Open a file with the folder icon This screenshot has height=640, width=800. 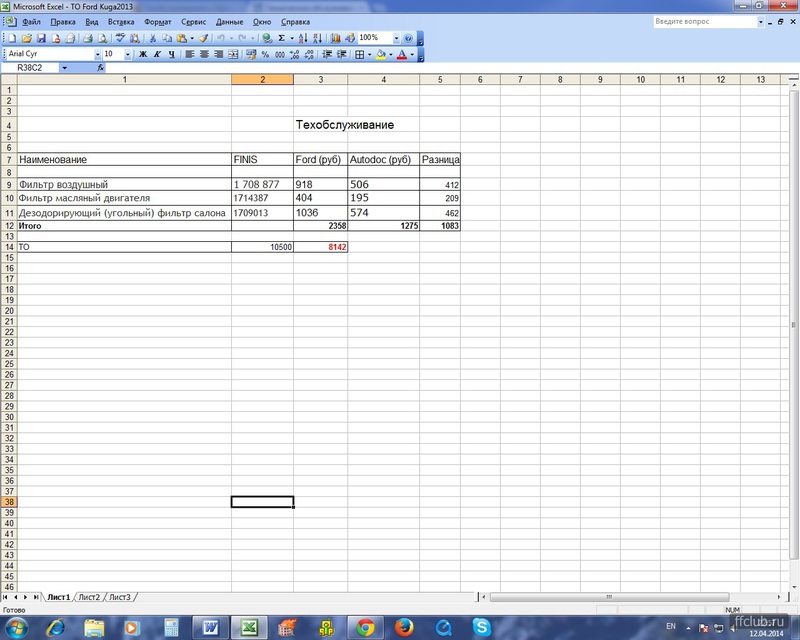27,38
